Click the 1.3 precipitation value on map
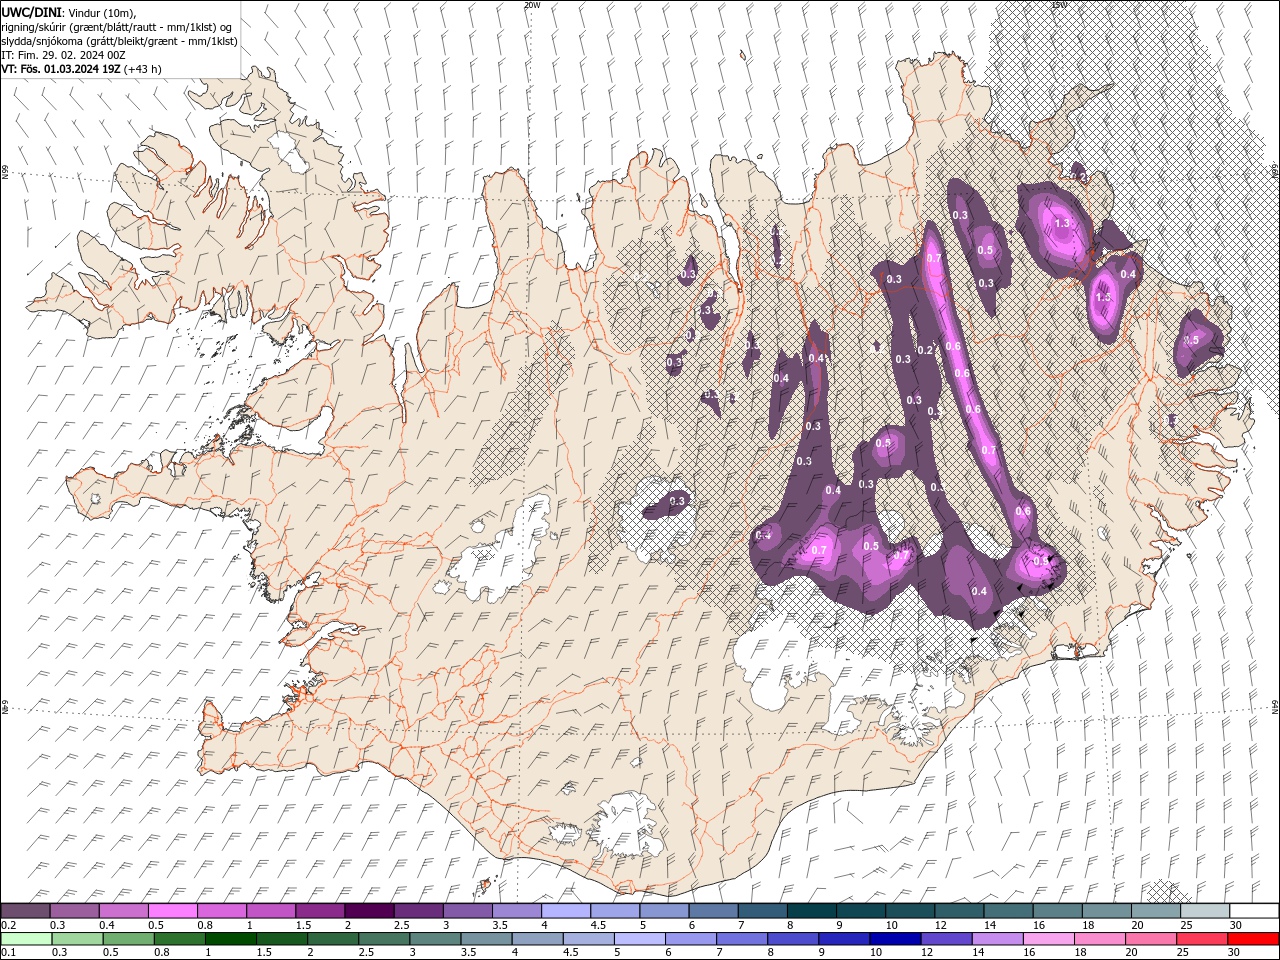Image resolution: width=1280 pixels, height=960 pixels. [x=1062, y=223]
